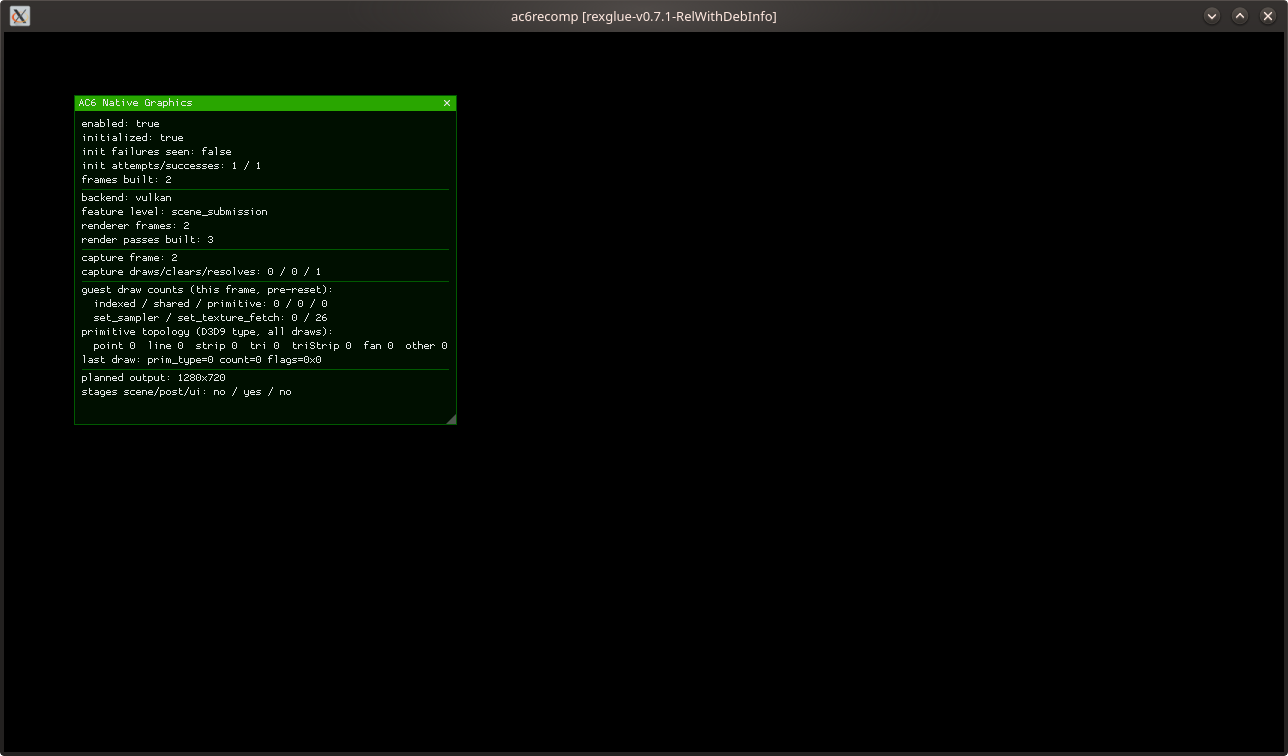Click 'init attempts/successes: 1 / 1' line
Screen dimensions: 1288x756
tap(171, 166)
